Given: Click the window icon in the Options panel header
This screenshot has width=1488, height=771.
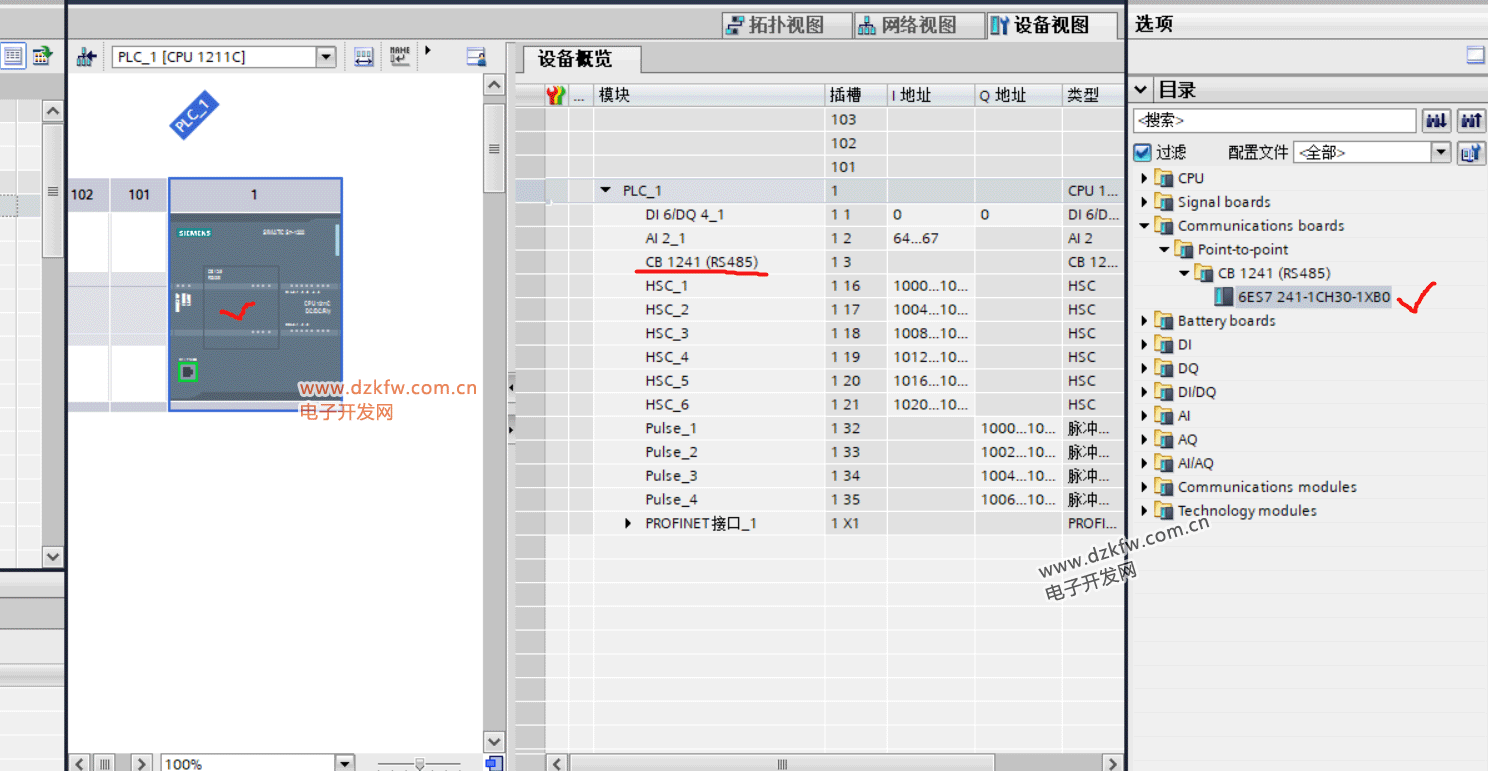Looking at the screenshot, I should click(x=1475, y=55).
